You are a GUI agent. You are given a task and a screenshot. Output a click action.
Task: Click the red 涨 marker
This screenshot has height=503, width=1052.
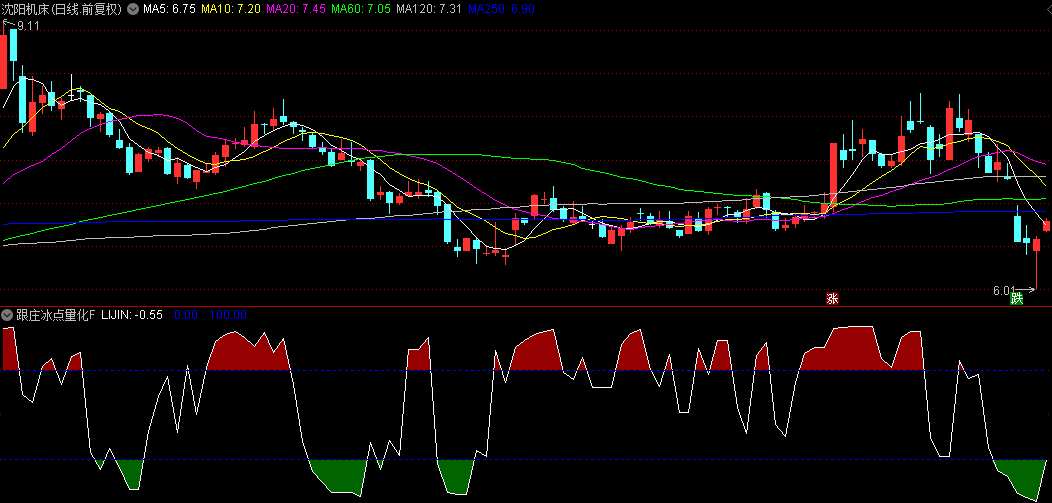pyautogui.click(x=832, y=299)
